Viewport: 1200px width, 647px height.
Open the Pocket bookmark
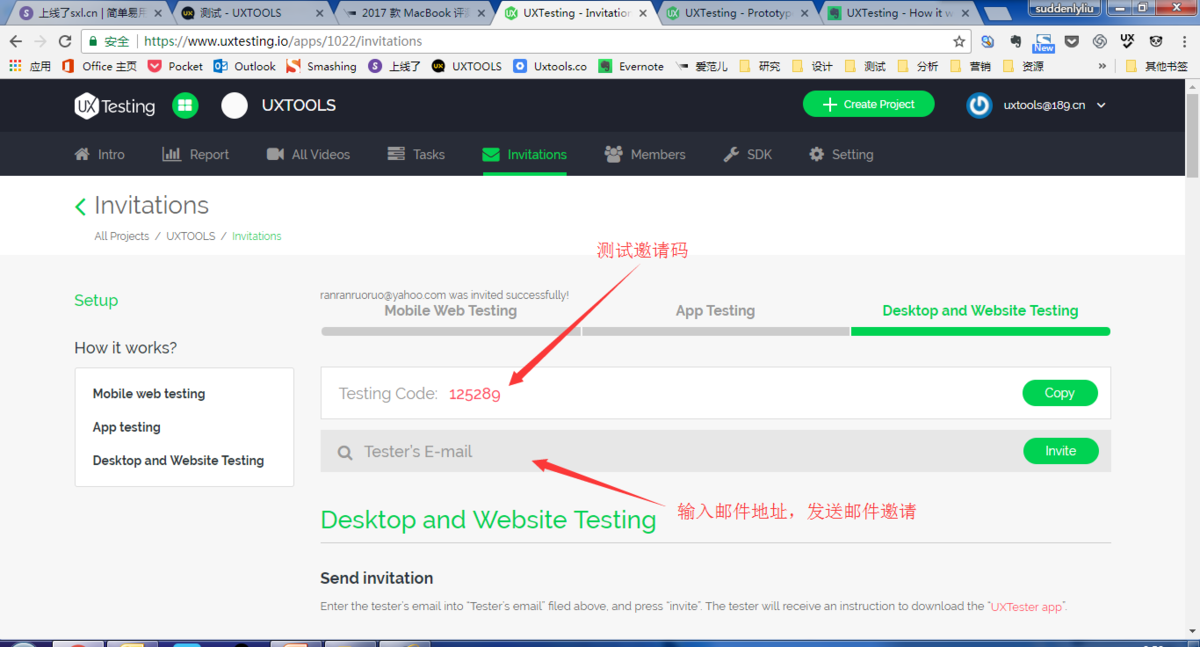[x=175, y=66]
